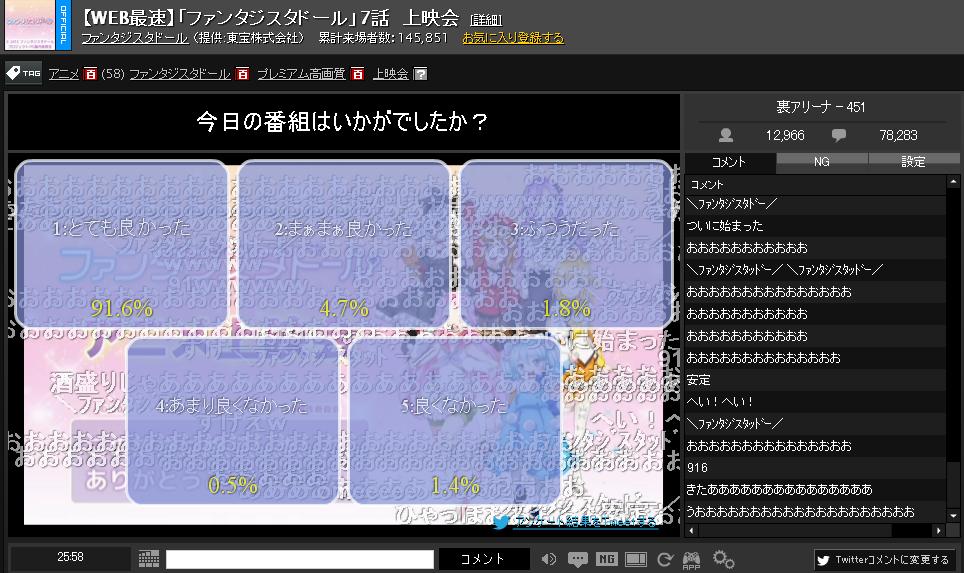Image resolution: width=964 pixels, height=573 pixels.
Task: Select comment 916
Action: (x=815, y=468)
